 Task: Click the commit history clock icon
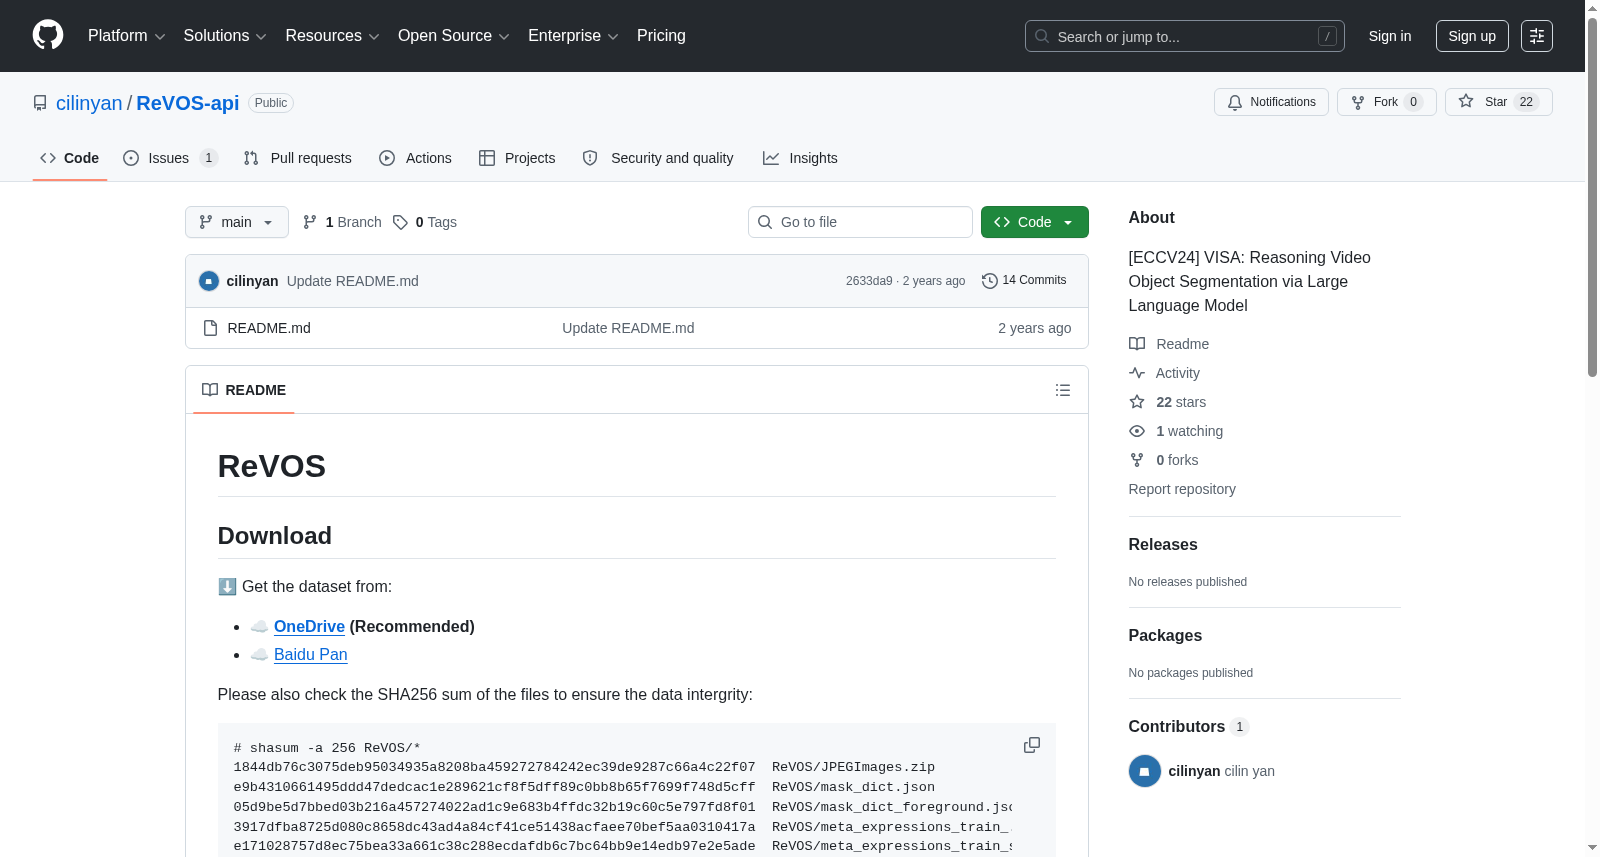point(990,281)
